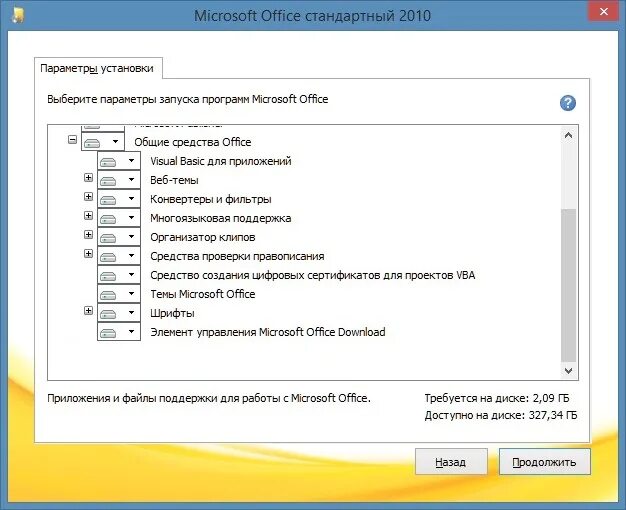Click the Office installer icon in title bar

[17, 15]
